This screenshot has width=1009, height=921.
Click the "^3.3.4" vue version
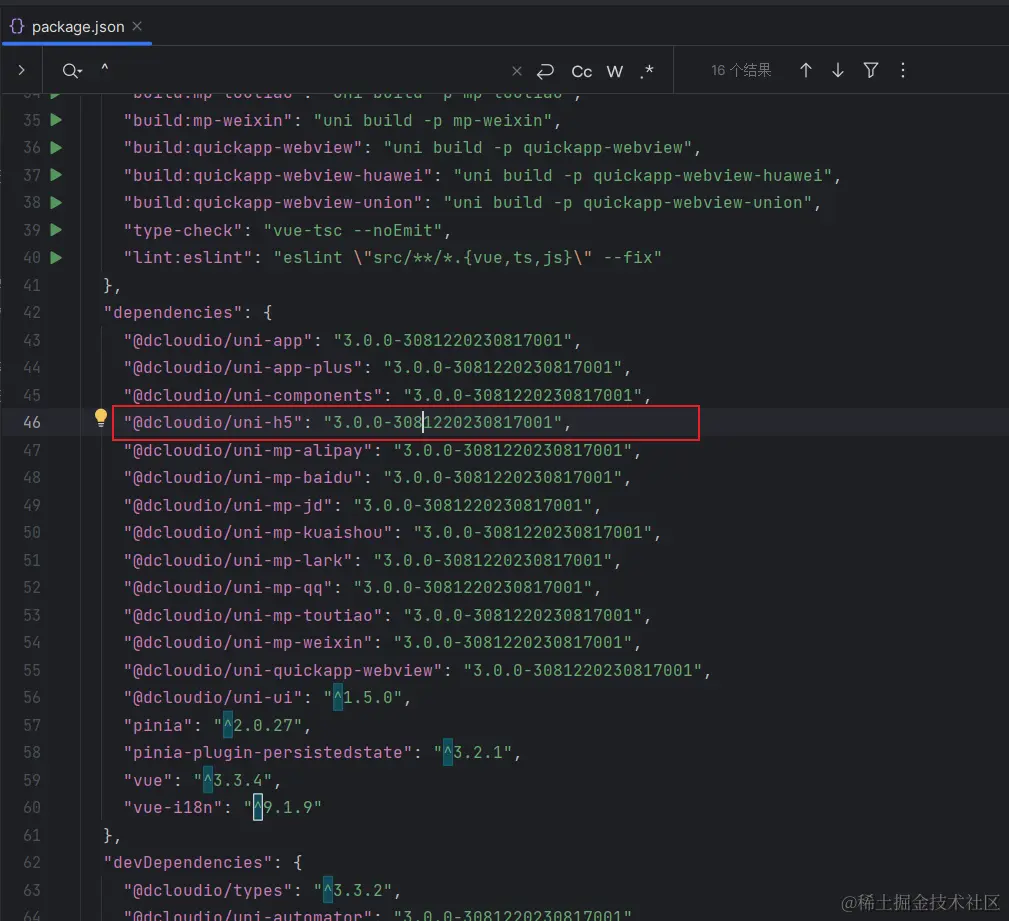(233, 781)
